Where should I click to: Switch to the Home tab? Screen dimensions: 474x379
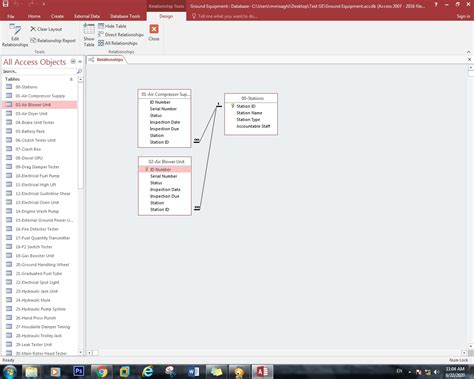coord(34,16)
